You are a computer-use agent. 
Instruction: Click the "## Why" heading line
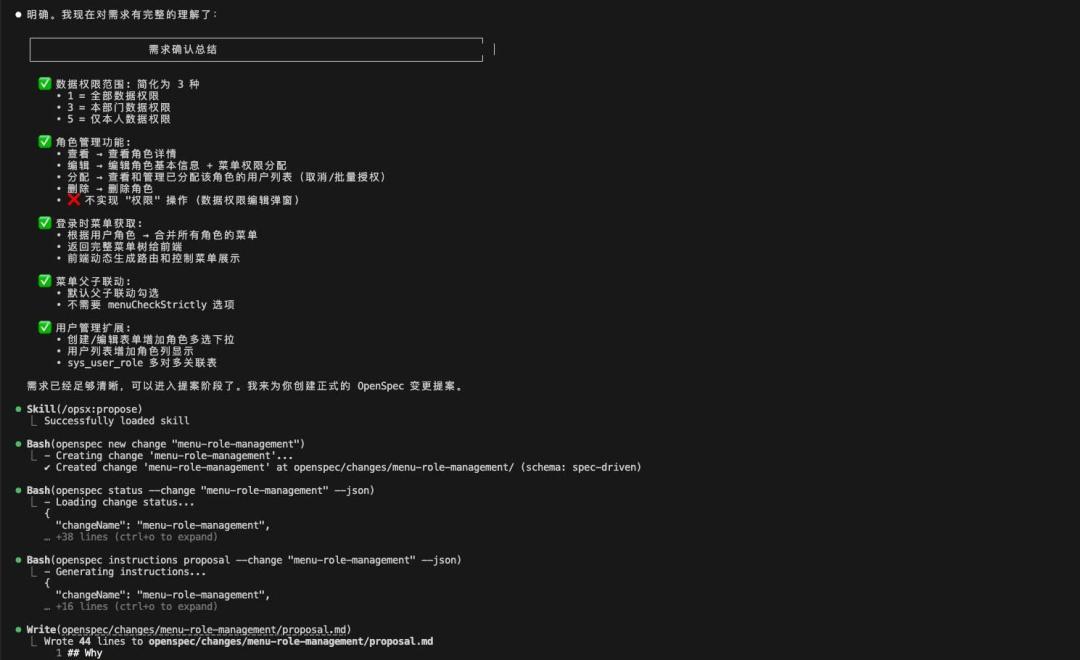coord(85,653)
